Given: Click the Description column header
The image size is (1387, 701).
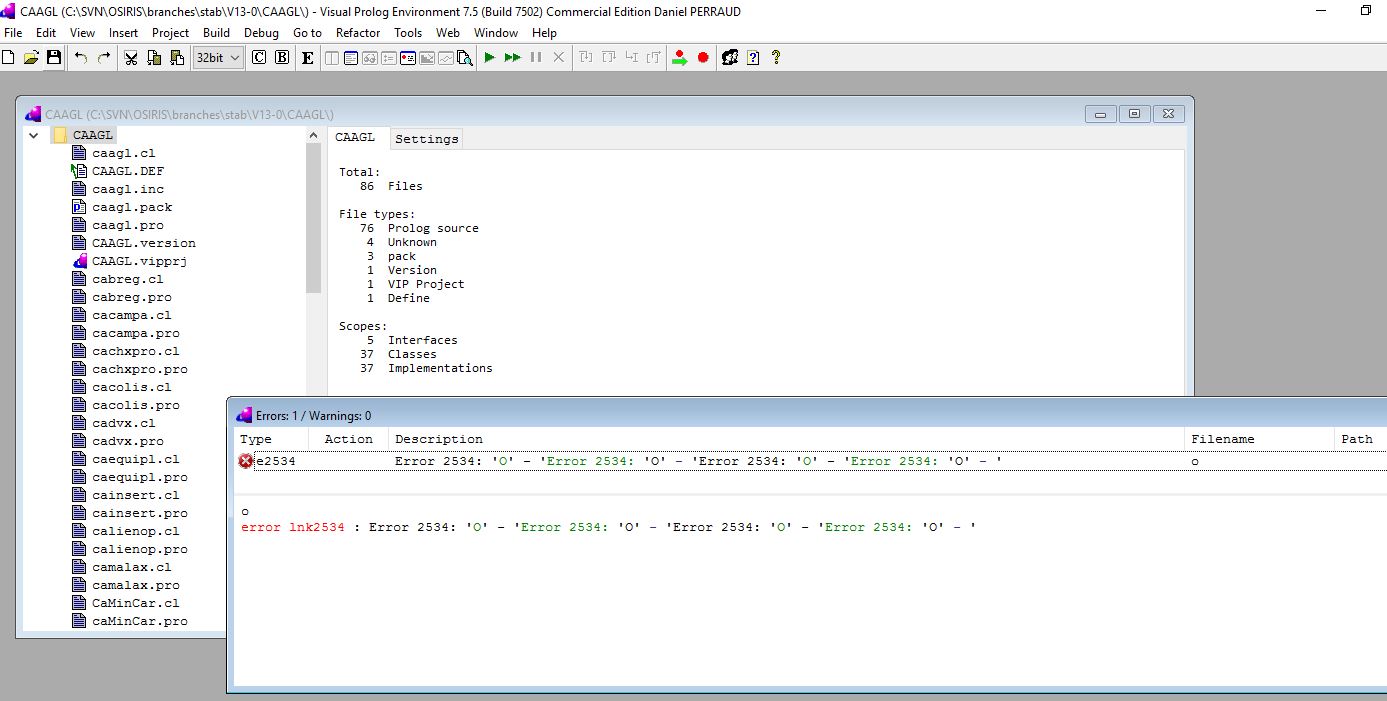Looking at the screenshot, I should (785, 439).
